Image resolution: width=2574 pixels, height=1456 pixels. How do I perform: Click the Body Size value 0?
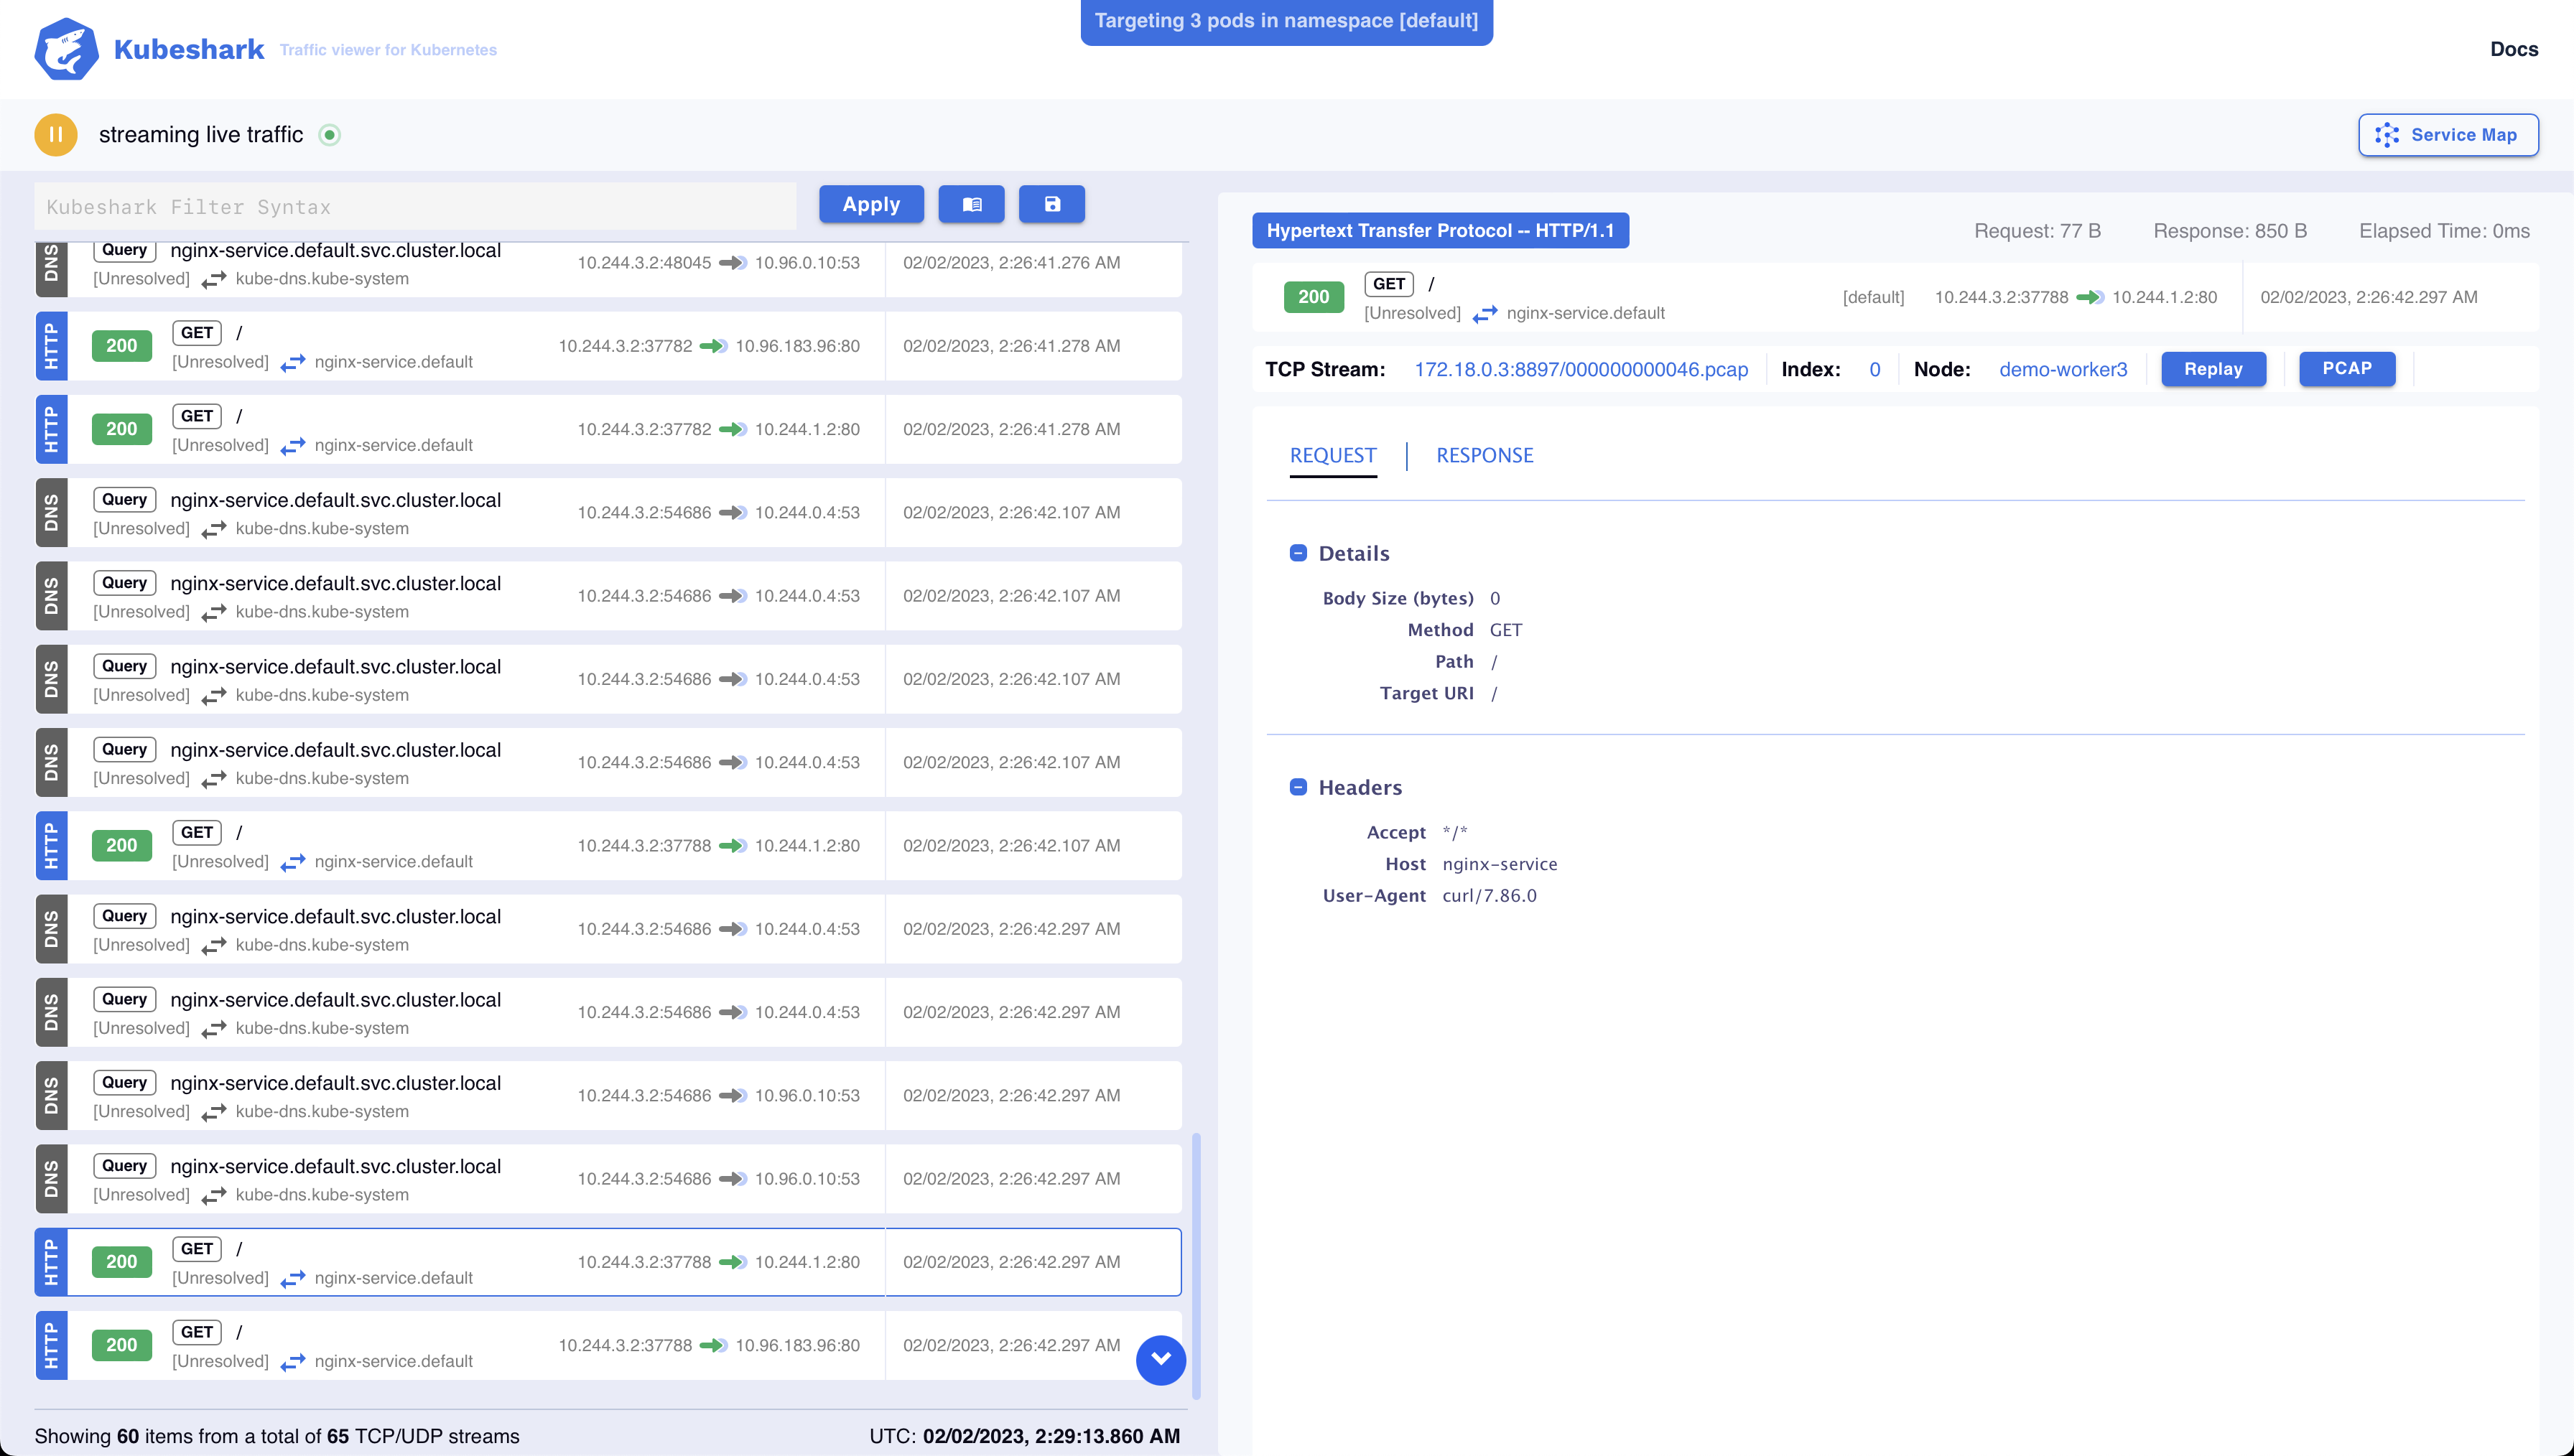[x=1494, y=598]
